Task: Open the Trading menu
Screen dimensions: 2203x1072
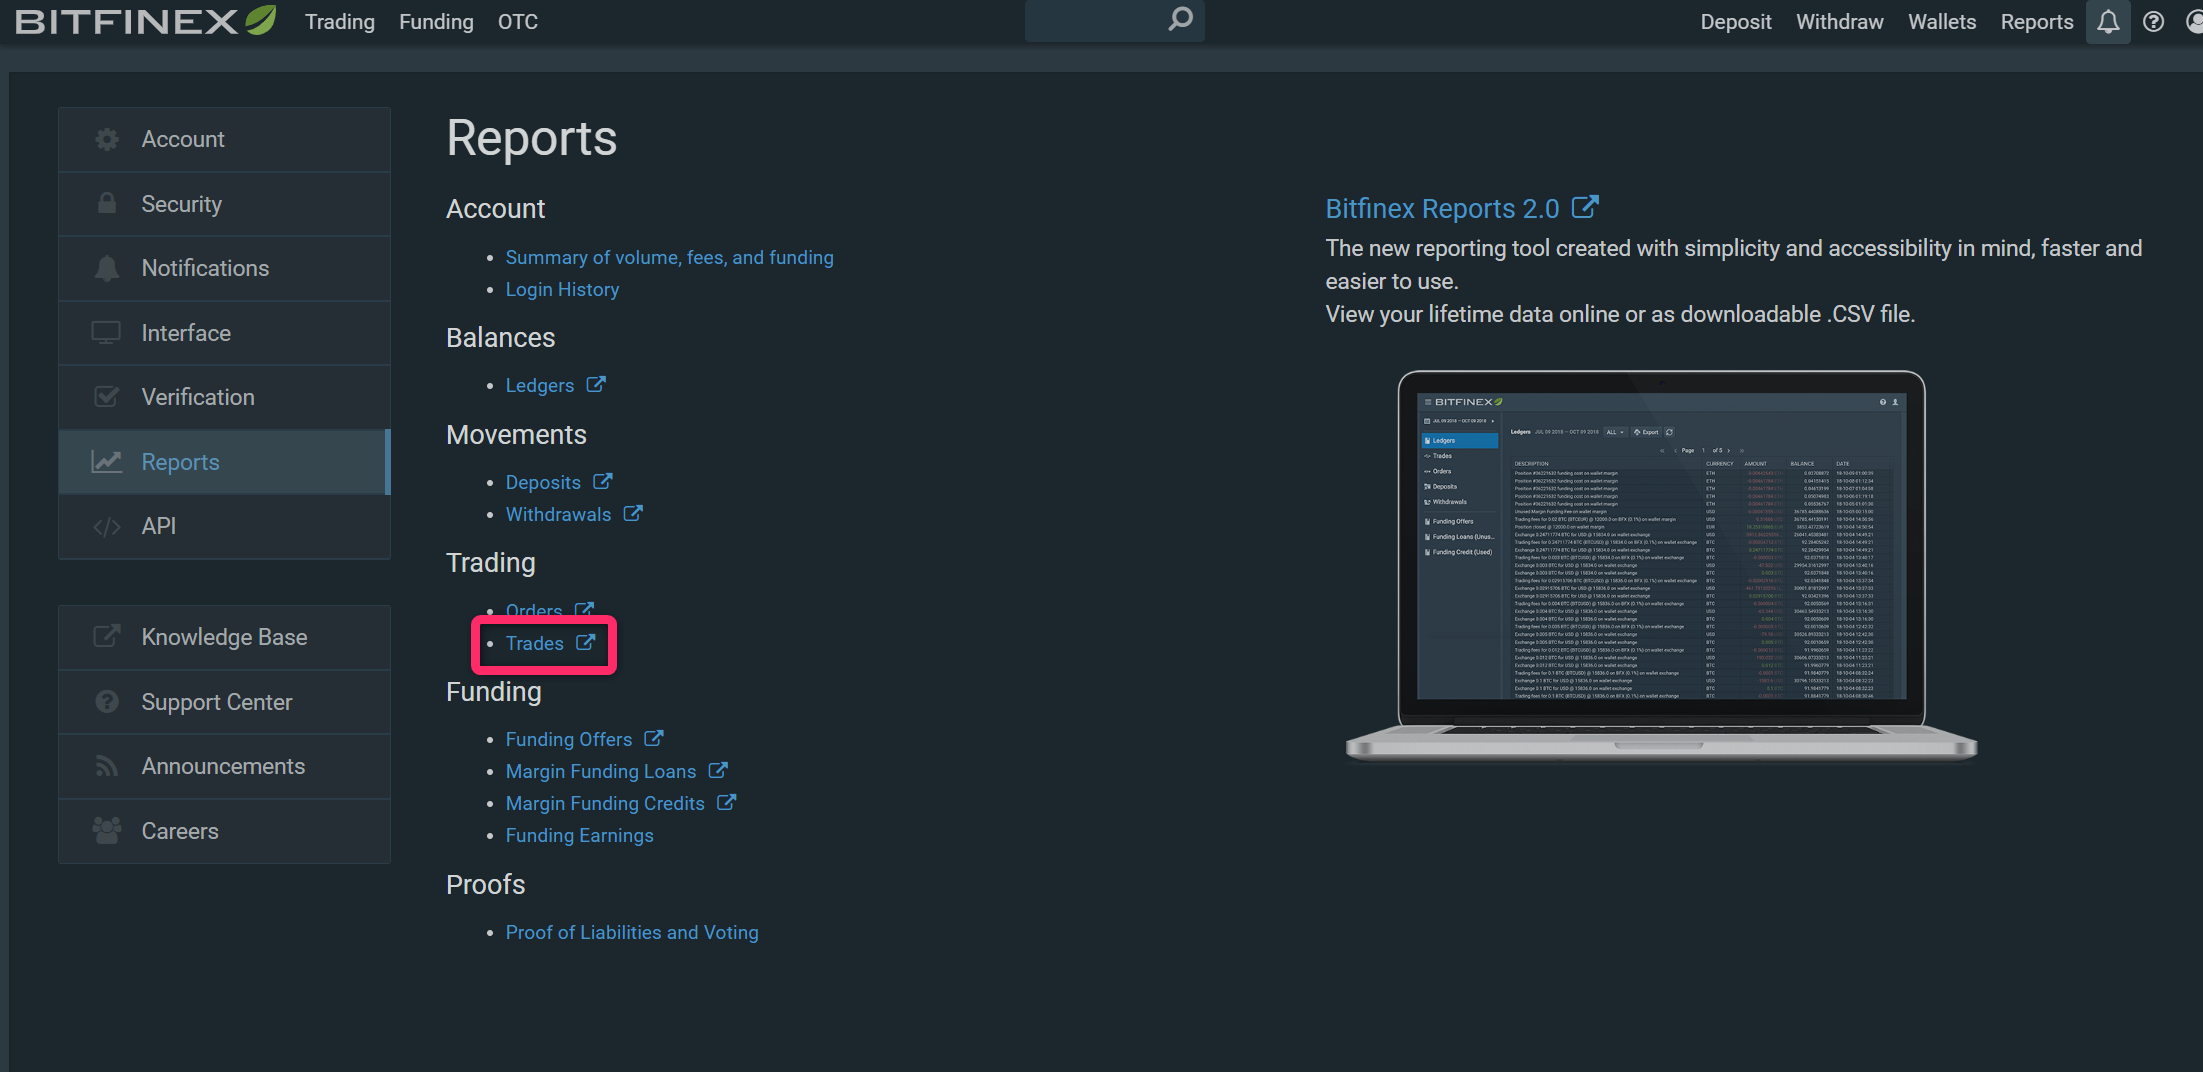Action: point(340,22)
